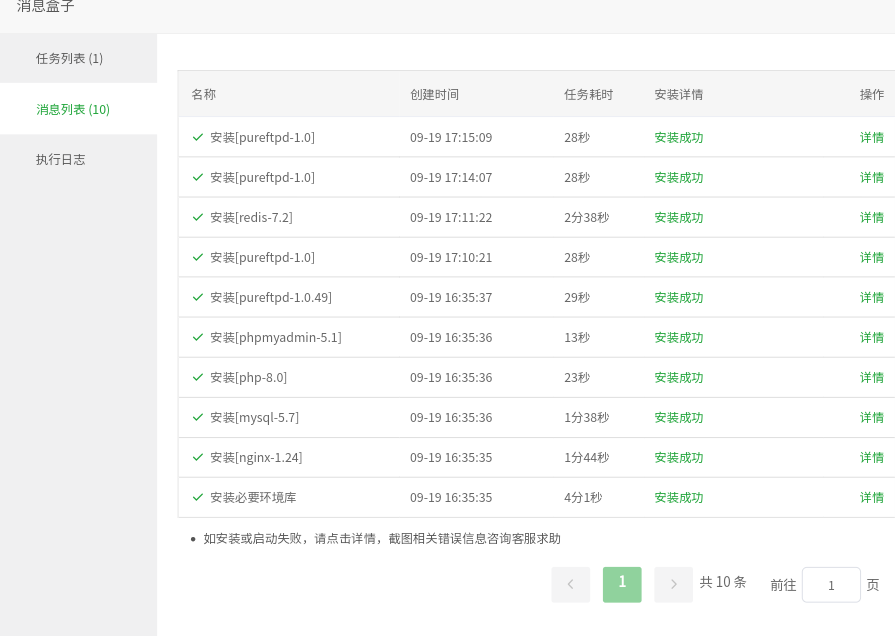Open 详情 for the mysql-5.7 row
Viewport: 895px width, 636px height.
click(x=872, y=417)
